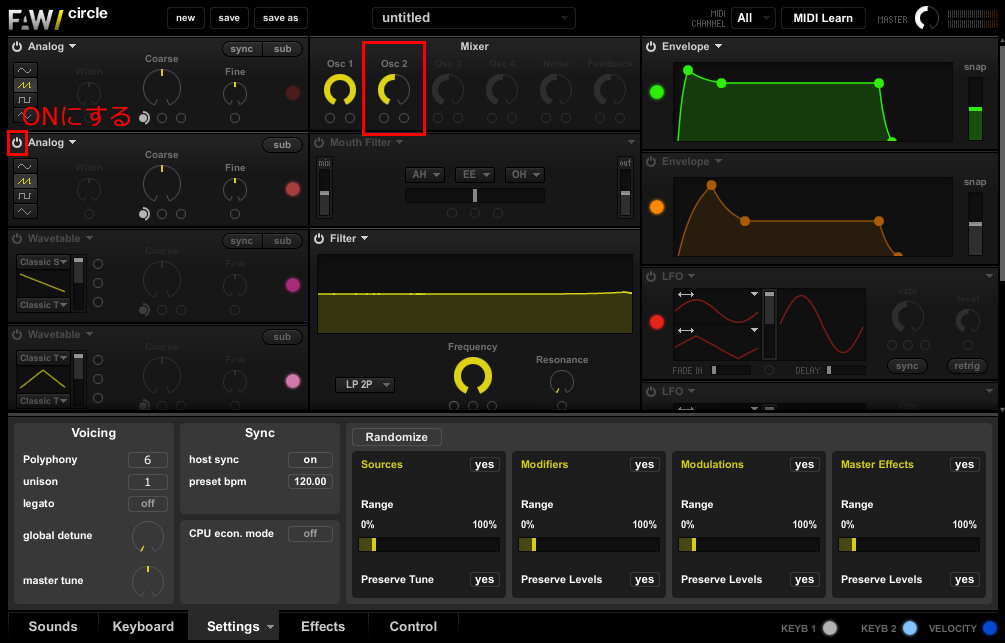Click the Osc 1 mixer level knob
This screenshot has height=643, width=1005.
340,90
